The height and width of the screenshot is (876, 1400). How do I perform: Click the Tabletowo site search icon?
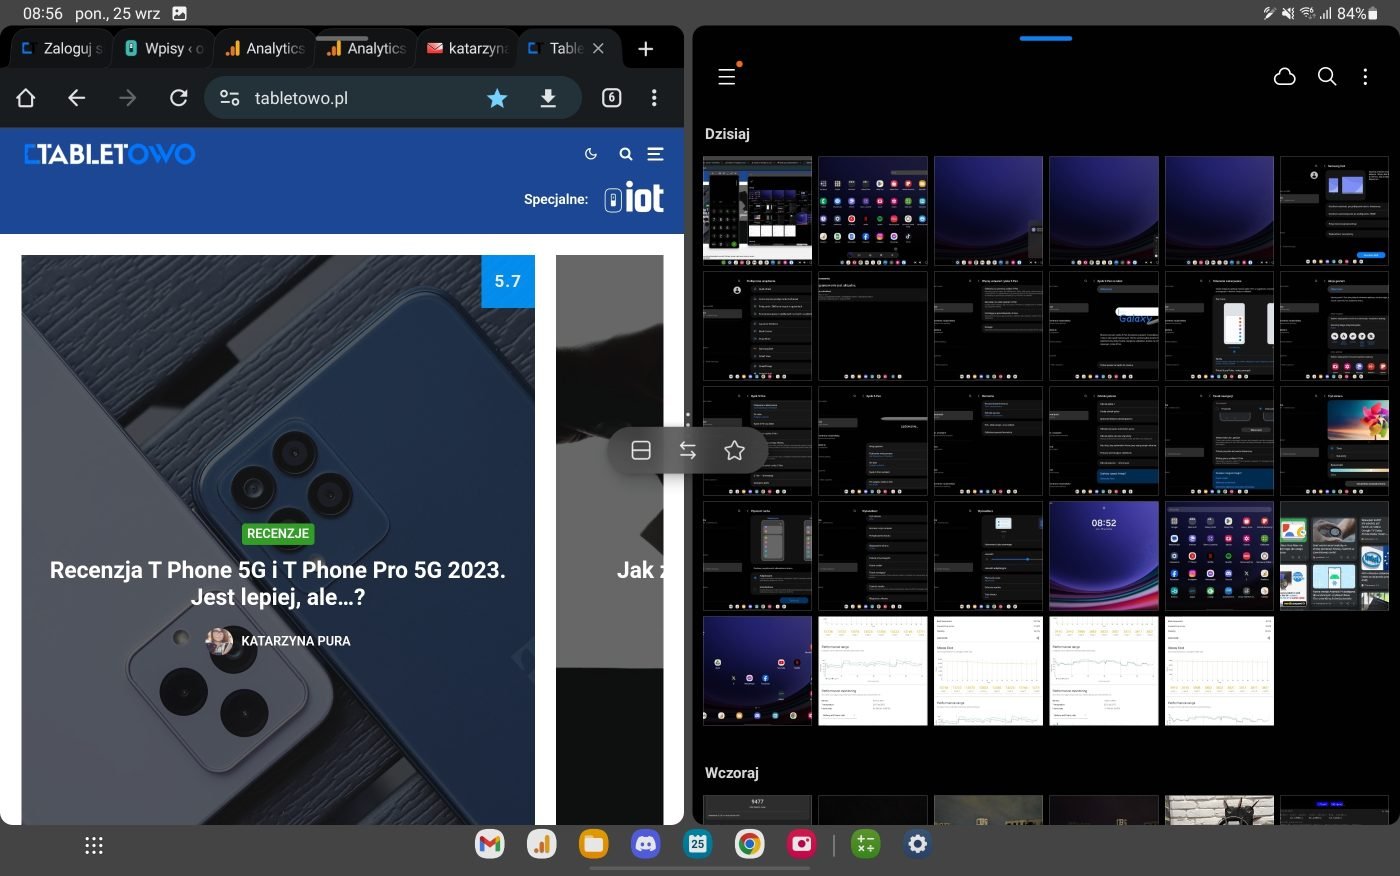click(x=625, y=154)
